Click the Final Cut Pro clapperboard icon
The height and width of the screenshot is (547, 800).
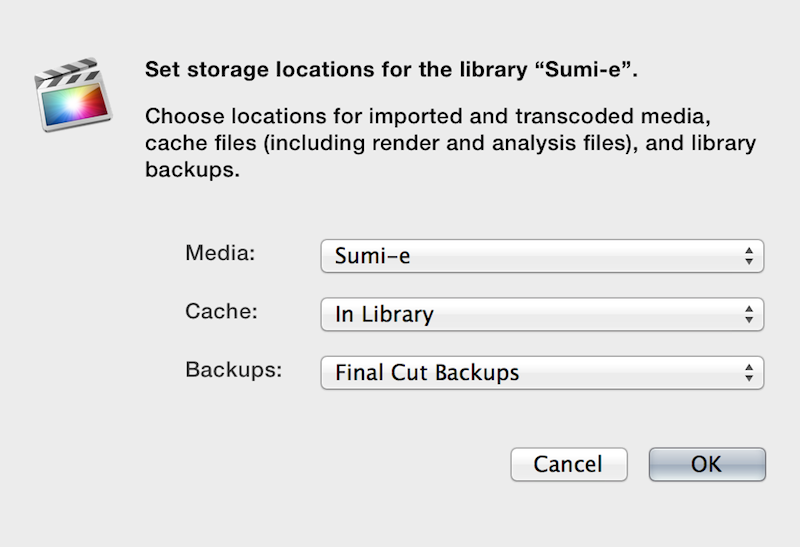coord(71,96)
